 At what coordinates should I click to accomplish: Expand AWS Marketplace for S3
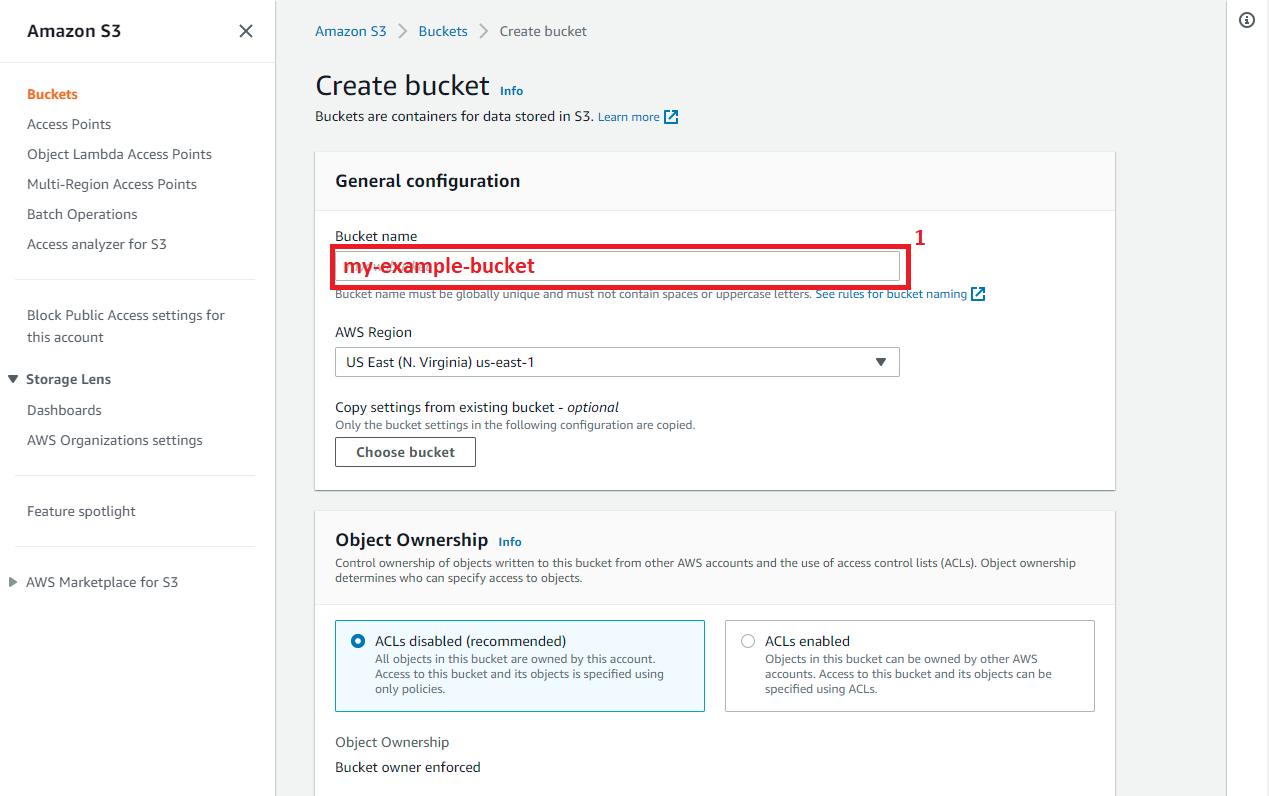[x=13, y=581]
